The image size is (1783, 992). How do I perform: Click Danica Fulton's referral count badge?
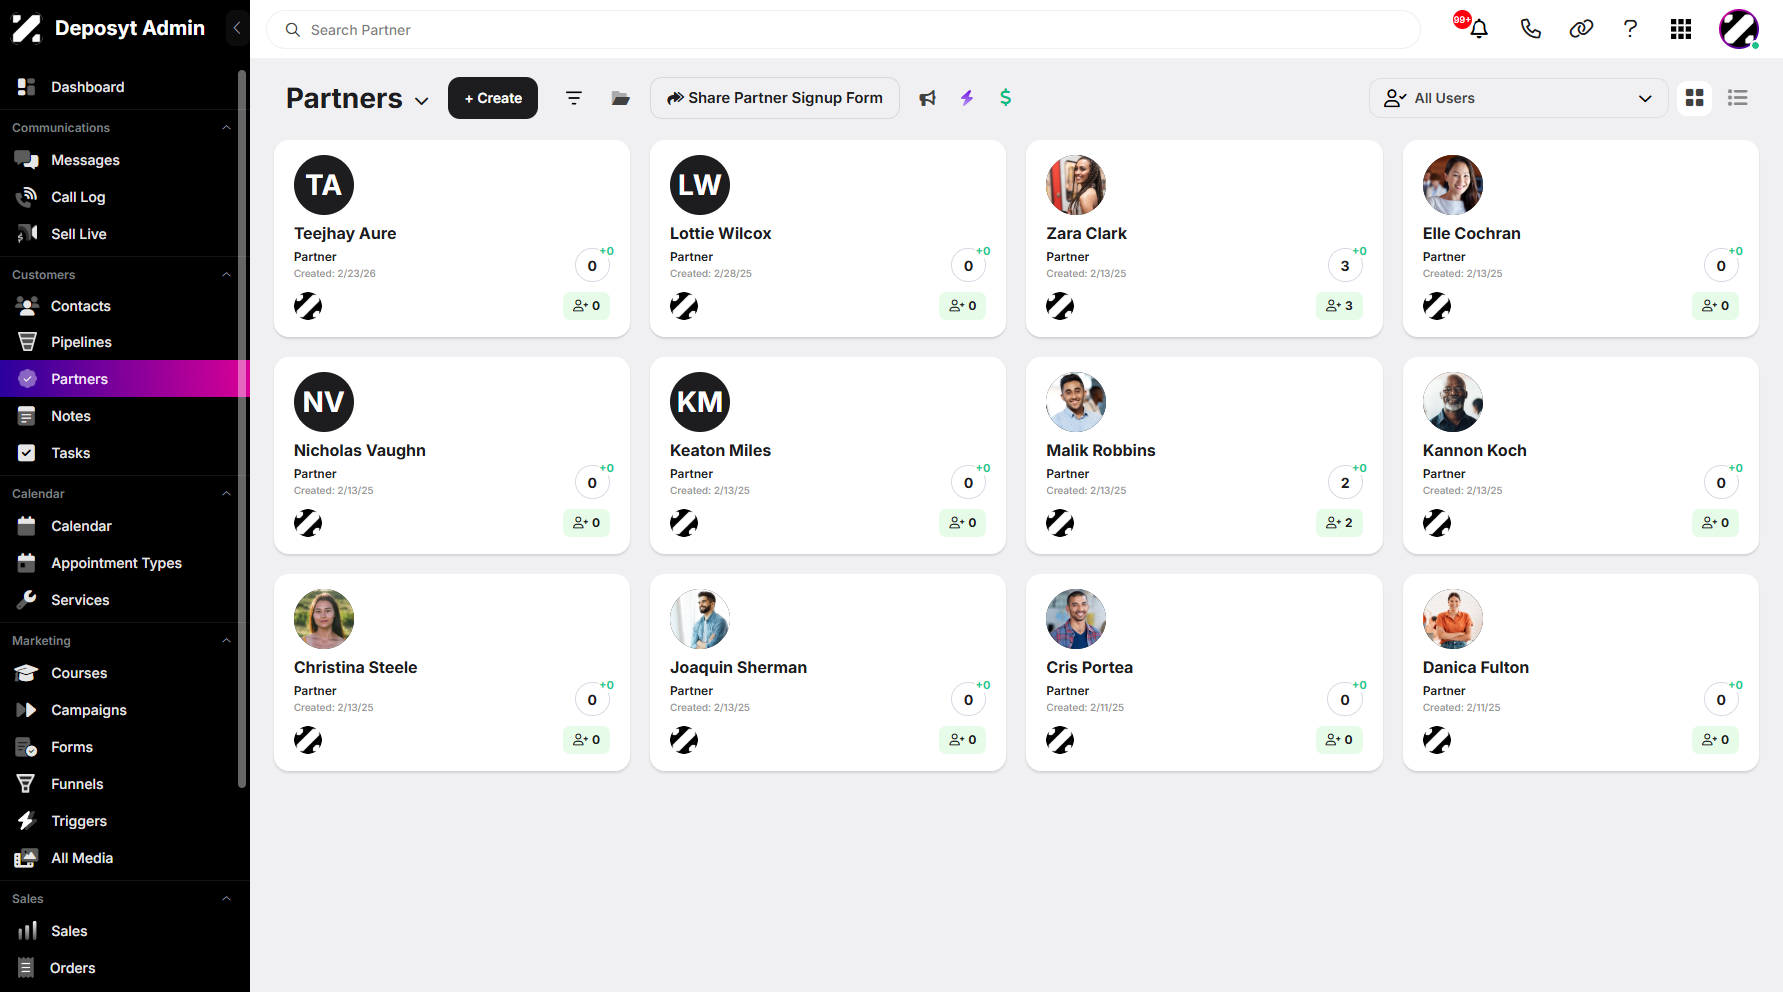point(1716,740)
